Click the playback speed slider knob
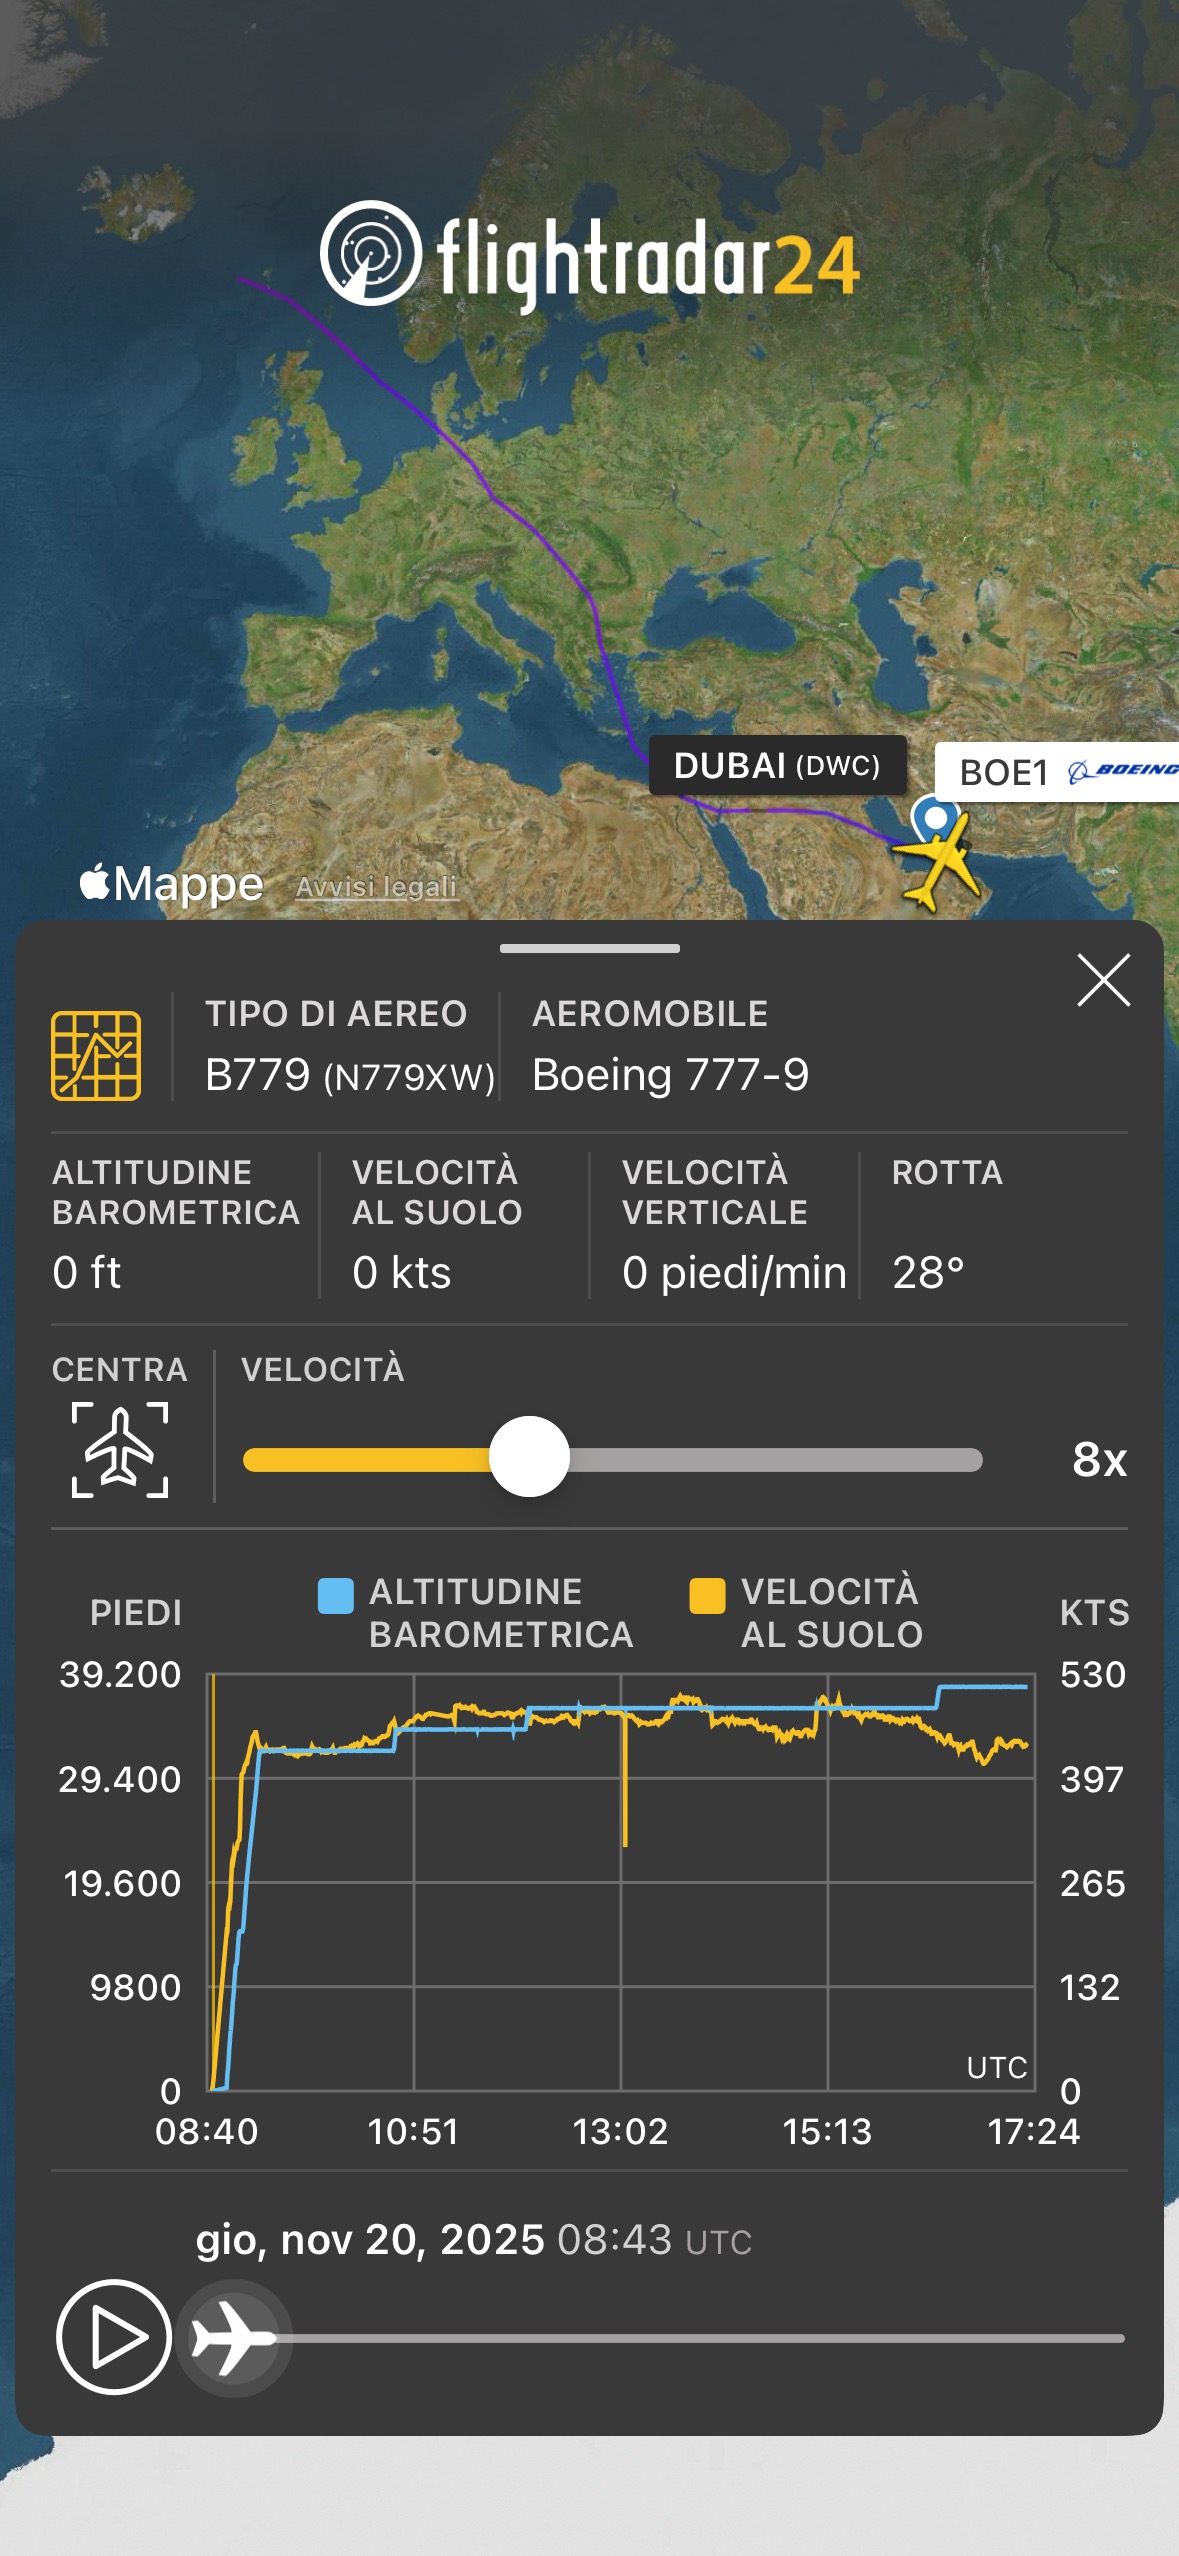1179x2556 pixels. 529,1457
